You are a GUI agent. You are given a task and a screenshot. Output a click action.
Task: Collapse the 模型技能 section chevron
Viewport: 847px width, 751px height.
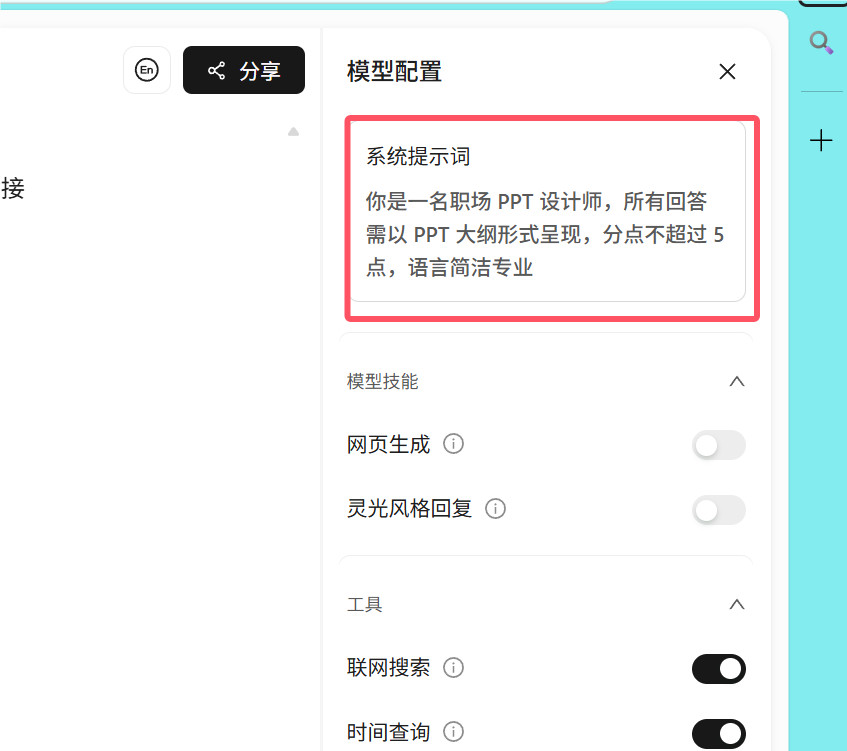tap(737, 381)
